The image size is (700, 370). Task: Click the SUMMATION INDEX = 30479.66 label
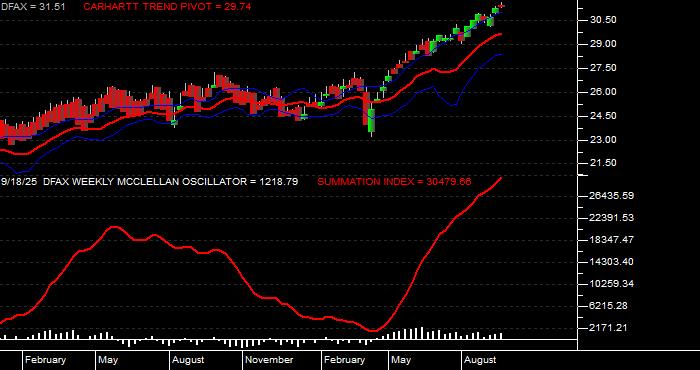394,182
